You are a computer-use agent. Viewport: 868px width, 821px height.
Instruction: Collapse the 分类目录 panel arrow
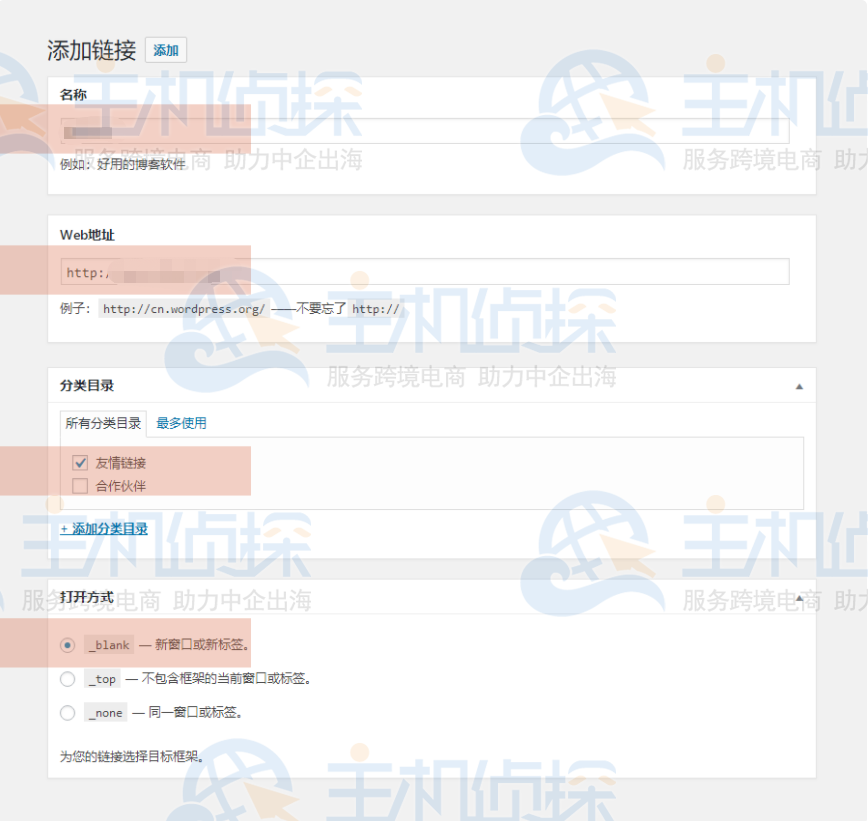799,386
